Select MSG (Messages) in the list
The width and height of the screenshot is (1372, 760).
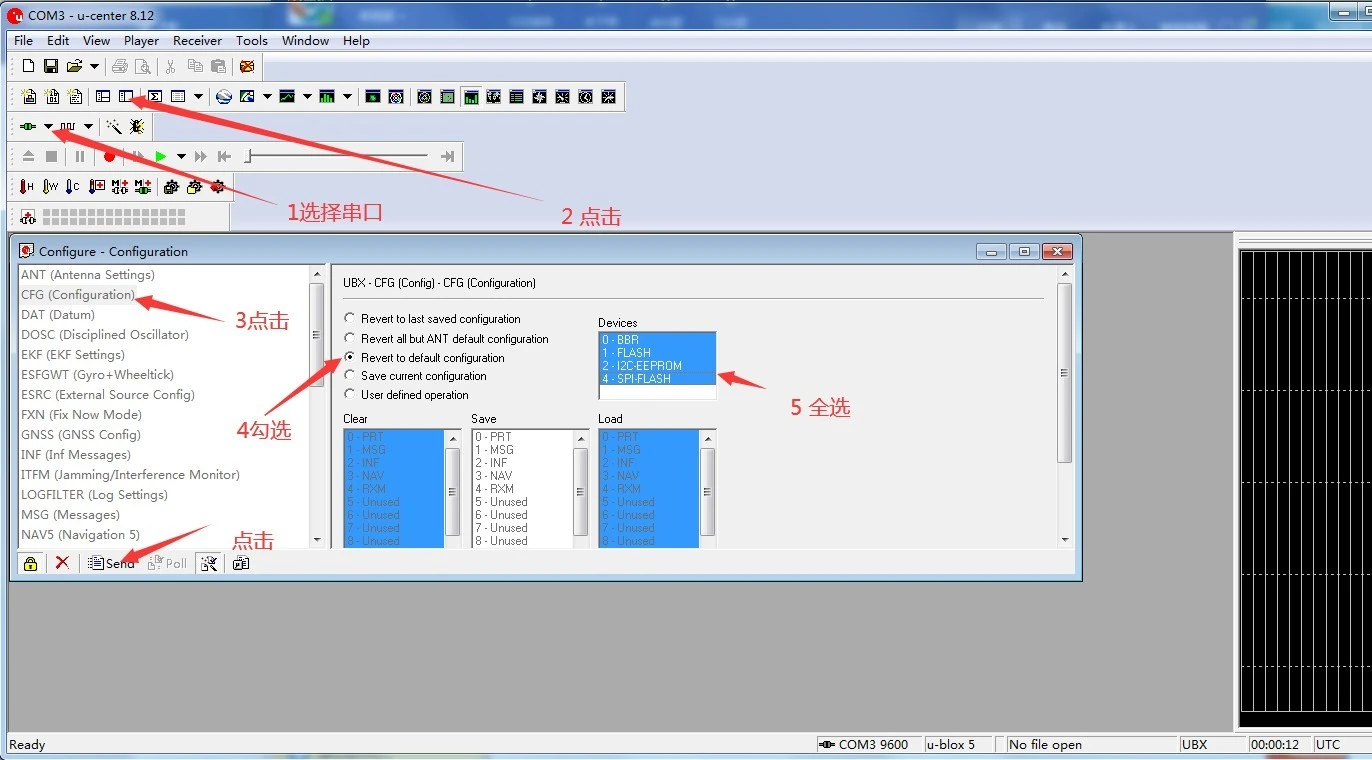[70, 515]
